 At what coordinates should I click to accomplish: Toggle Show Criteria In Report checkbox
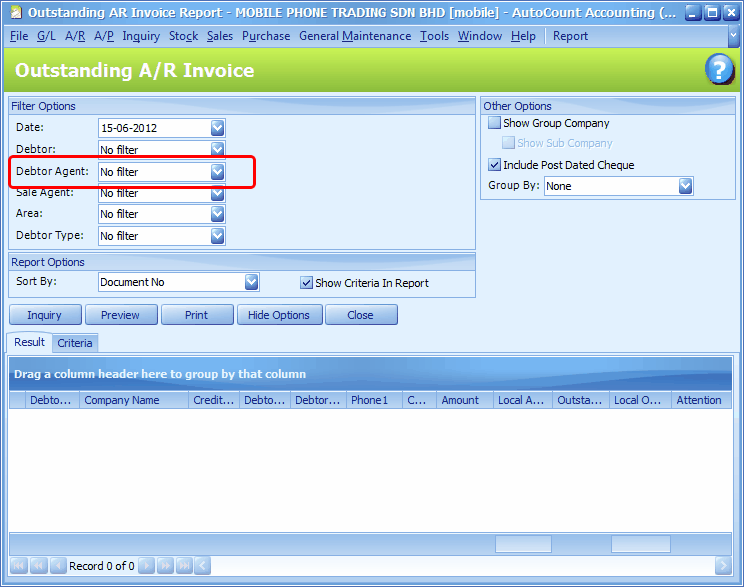click(x=307, y=283)
